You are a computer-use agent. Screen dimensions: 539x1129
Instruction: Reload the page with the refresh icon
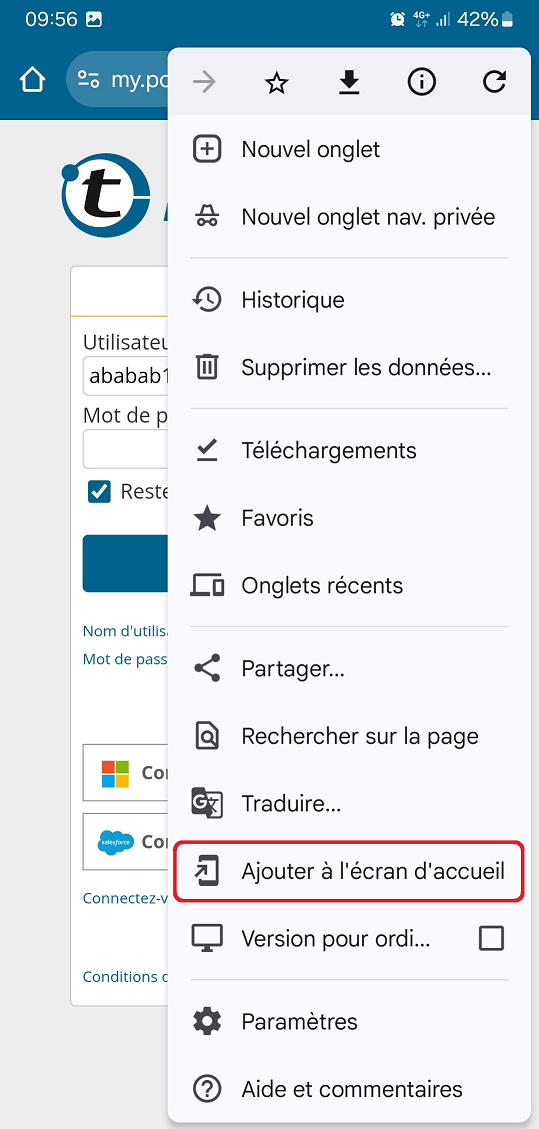tap(494, 83)
